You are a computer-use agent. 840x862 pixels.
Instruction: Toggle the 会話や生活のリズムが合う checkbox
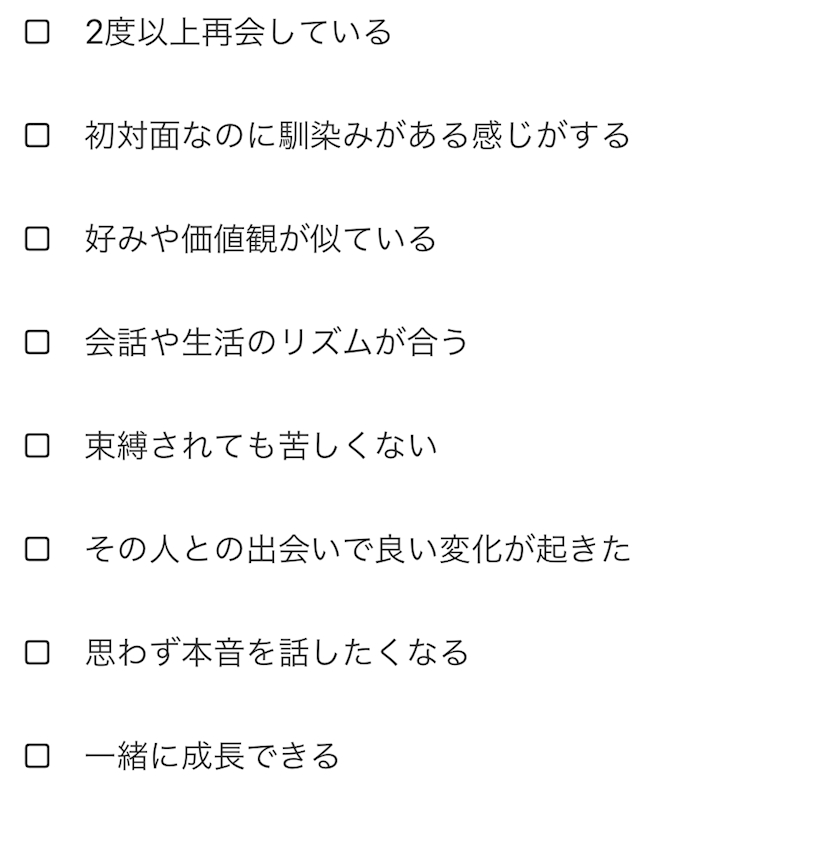coord(37,343)
